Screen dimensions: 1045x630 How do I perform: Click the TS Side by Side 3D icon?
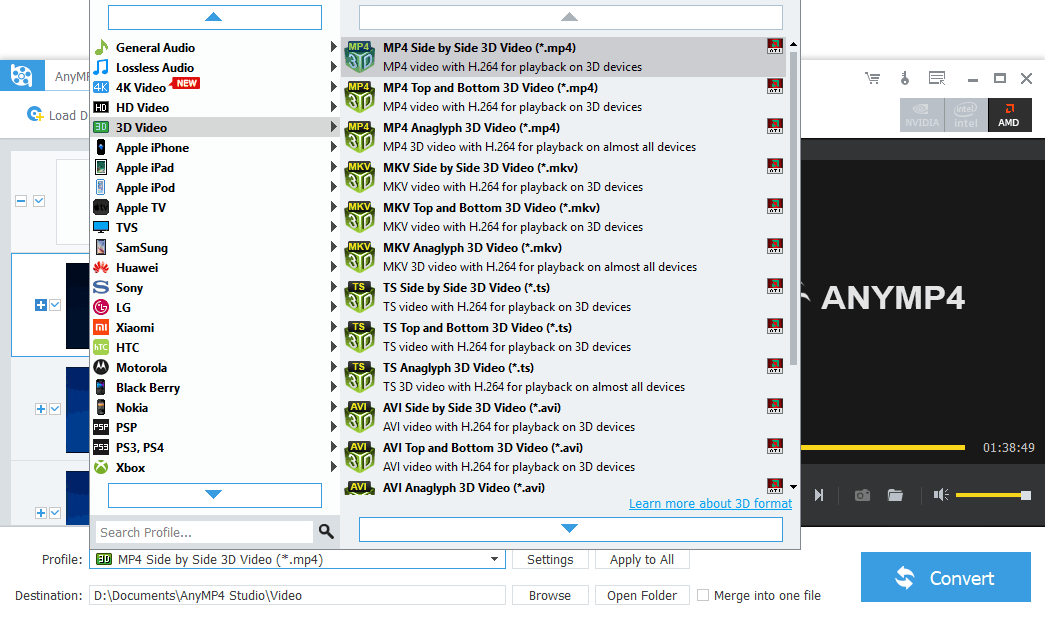tap(360, 297)
